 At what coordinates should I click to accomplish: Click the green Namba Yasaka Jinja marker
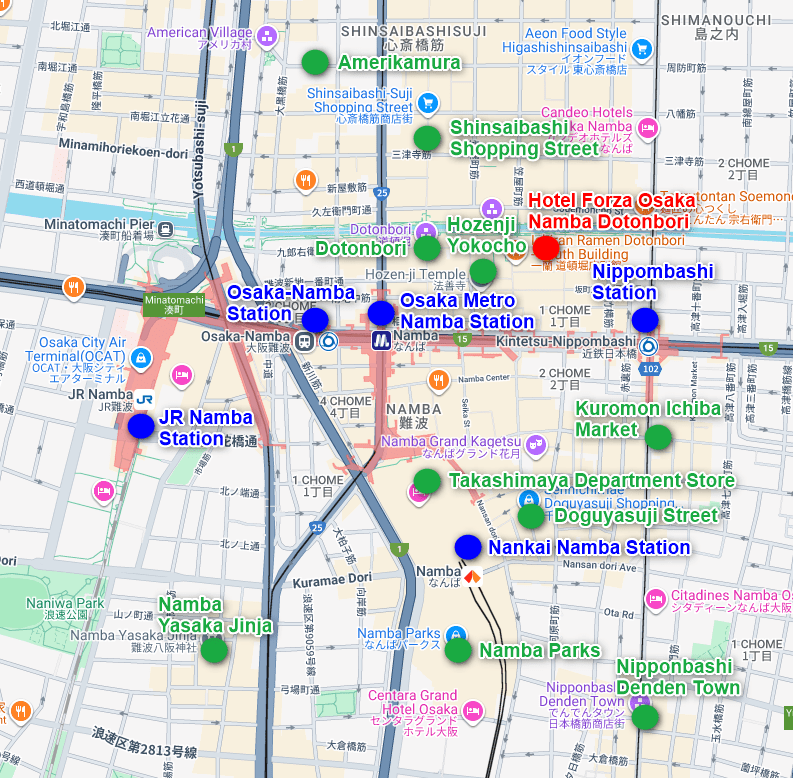point(214,650)
